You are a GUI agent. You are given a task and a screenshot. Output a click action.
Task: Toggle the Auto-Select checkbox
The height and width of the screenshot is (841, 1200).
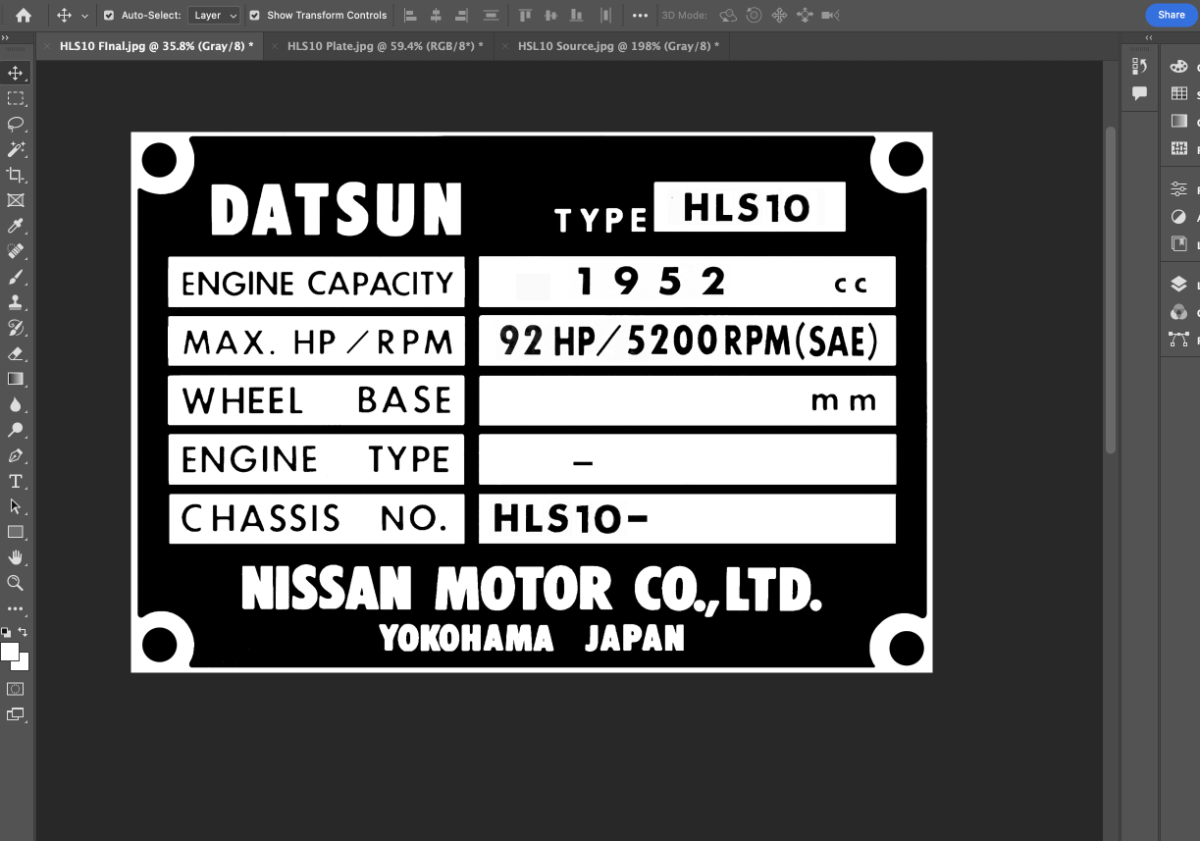tap(109, 16)
